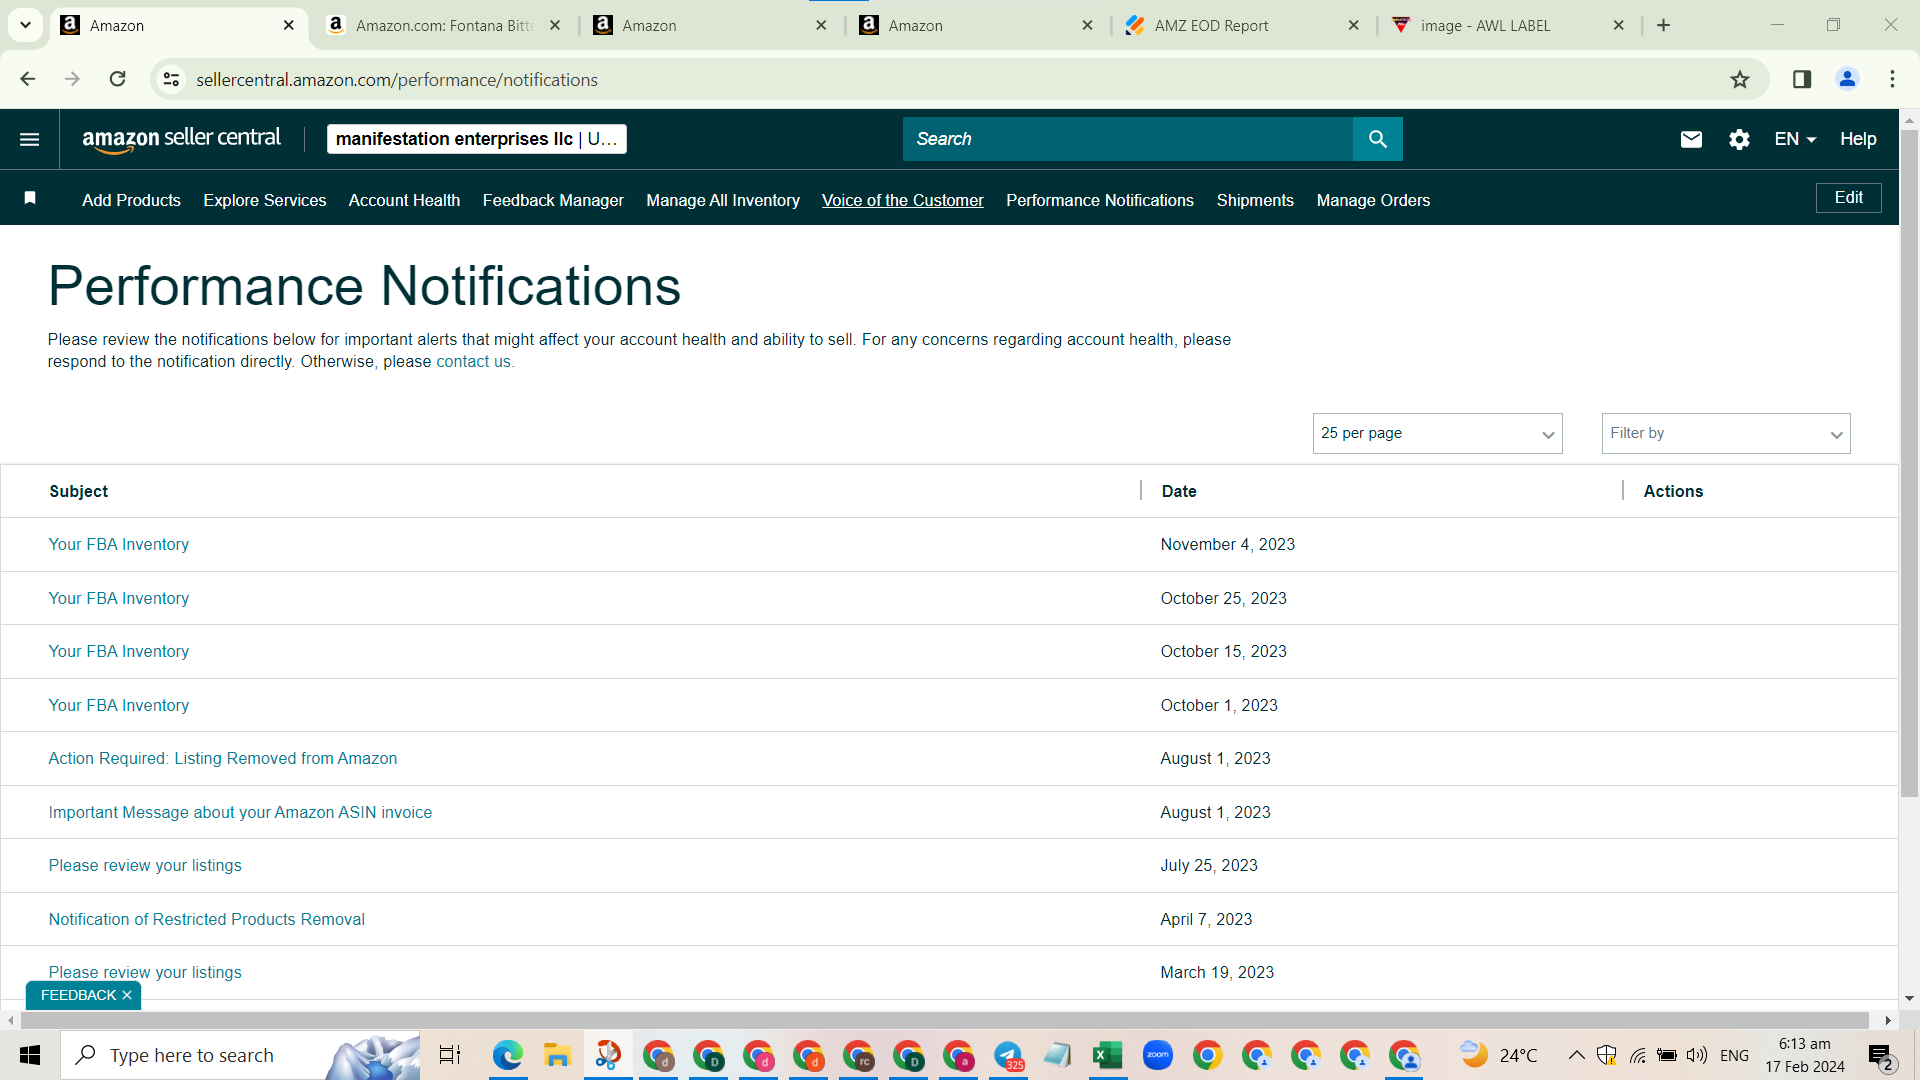Launch Microsoft Edge from the taskbar
The image size is (1920, 1080).
pyautogui.click(x=508, y=1055)
